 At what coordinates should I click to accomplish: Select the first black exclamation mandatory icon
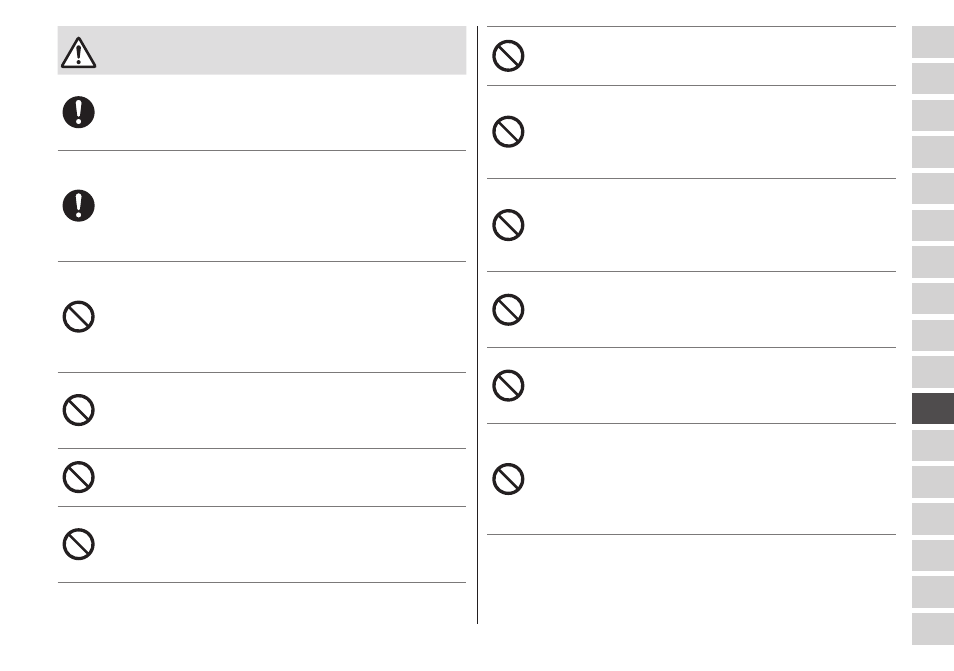tap(78, 112)
